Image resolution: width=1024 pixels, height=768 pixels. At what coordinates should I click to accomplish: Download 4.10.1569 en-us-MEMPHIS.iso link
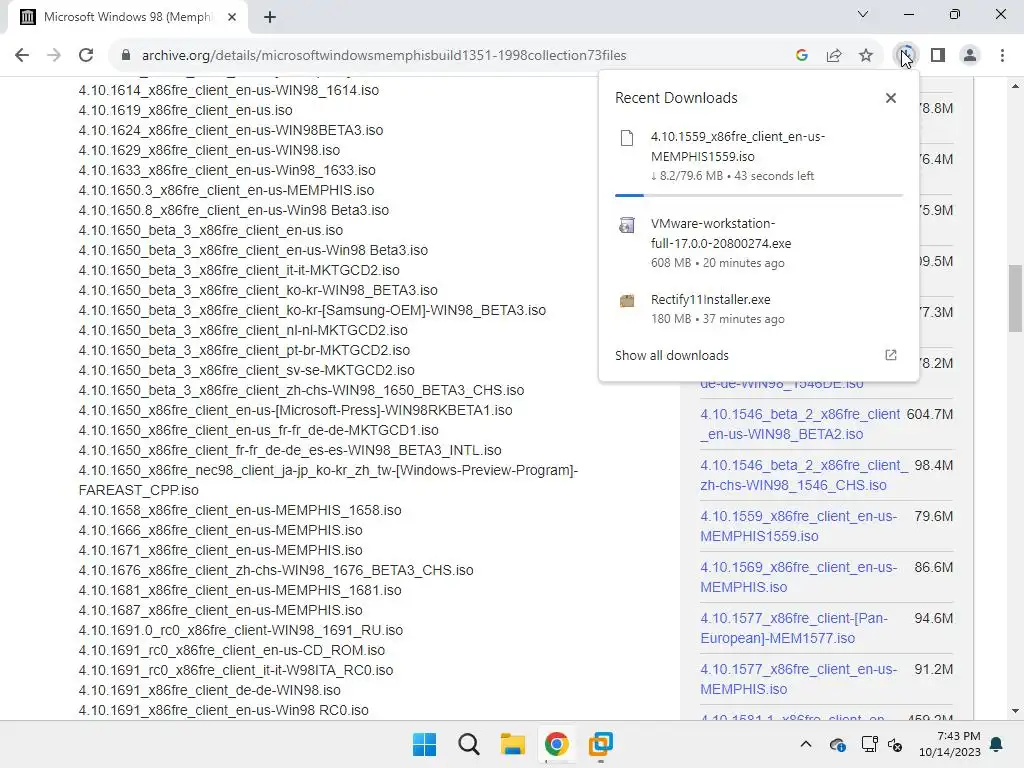pyautogui.click(x=799, y=577)
